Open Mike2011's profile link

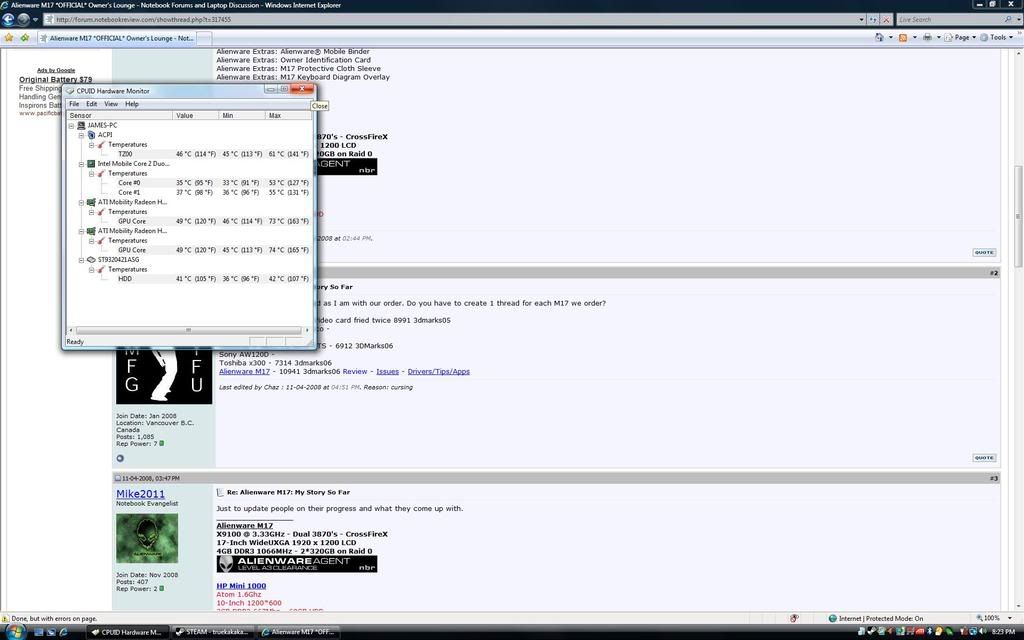point(140,494)
